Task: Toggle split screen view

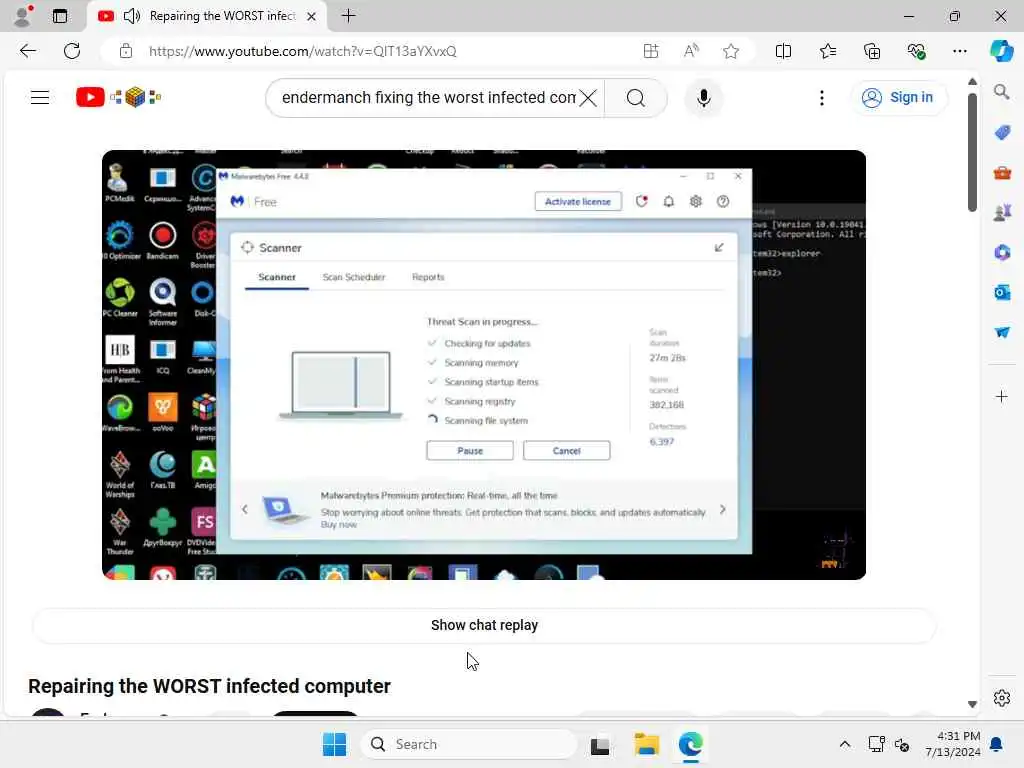Action: pyautogui.click(x=783, y=51)
